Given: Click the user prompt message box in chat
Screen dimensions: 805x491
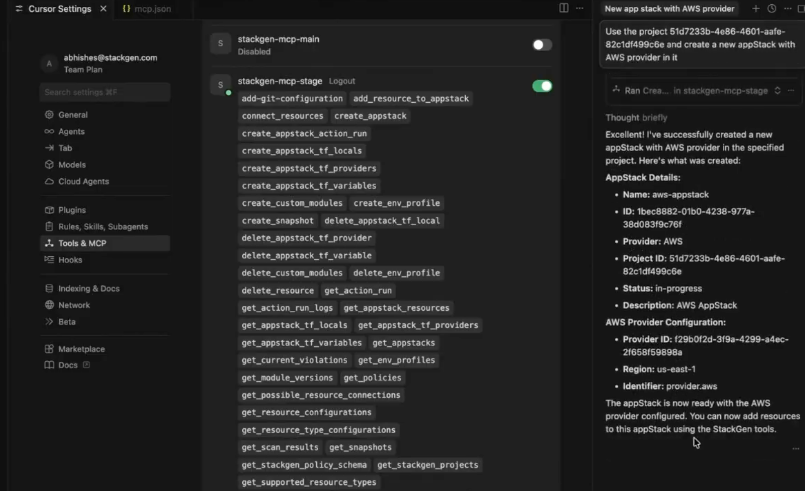Looking at the screenshot, I should [702, 45].
